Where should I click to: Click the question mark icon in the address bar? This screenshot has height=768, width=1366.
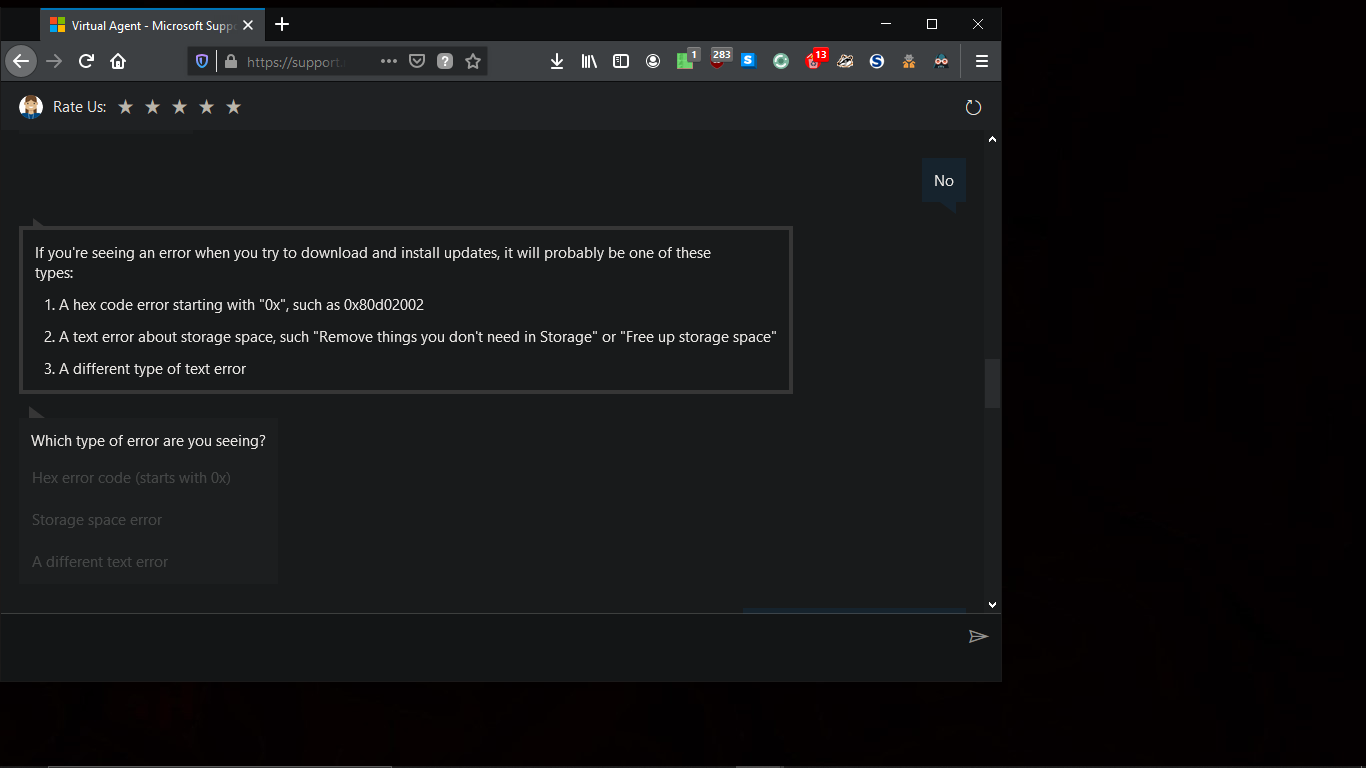pos(445,61)
